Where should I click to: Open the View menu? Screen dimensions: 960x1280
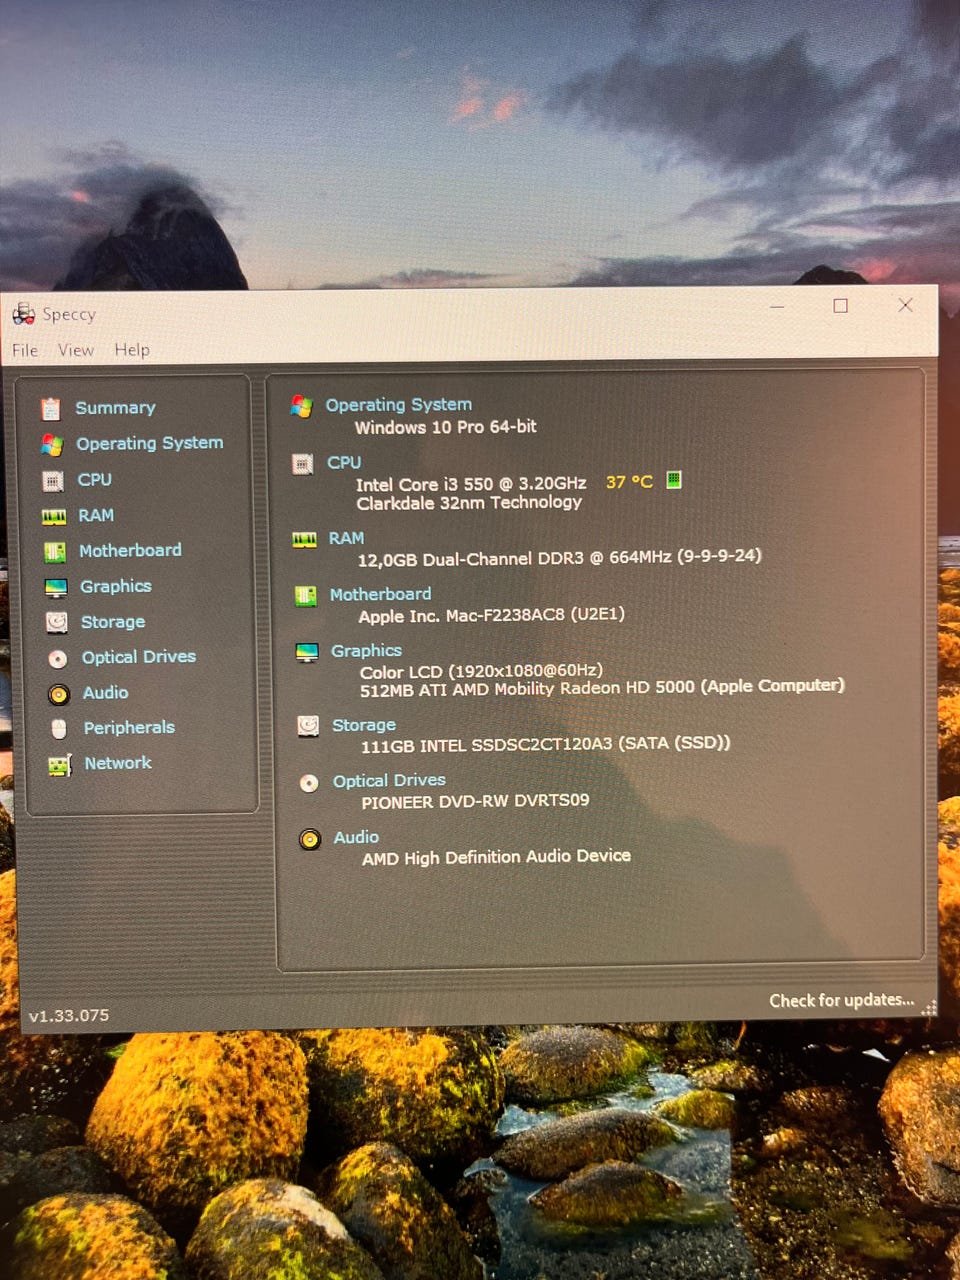click(x=76, y=350)
